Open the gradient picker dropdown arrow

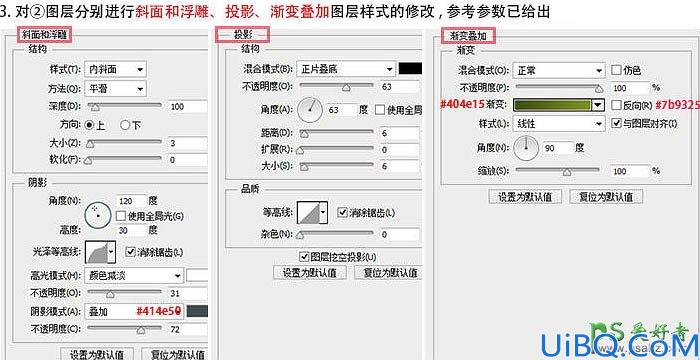598,105
